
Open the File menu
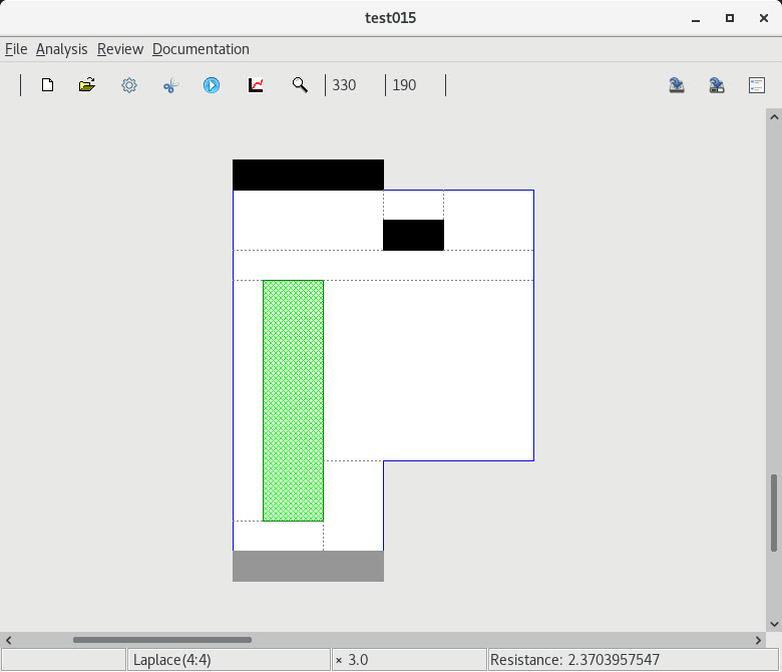(16, 49)
